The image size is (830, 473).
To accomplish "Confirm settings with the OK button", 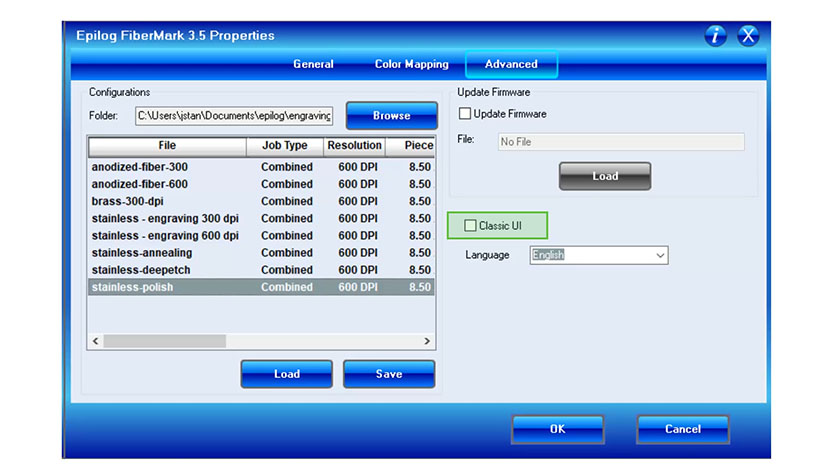I will pyautogui.click(x=557, y=429).
